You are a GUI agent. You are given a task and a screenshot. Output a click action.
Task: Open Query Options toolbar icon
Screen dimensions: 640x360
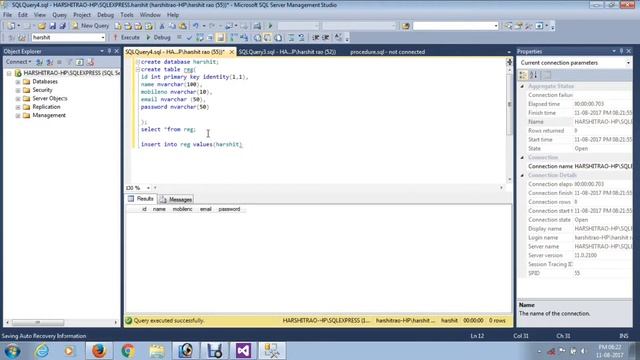pyautogui.click(x=210, y=38)
